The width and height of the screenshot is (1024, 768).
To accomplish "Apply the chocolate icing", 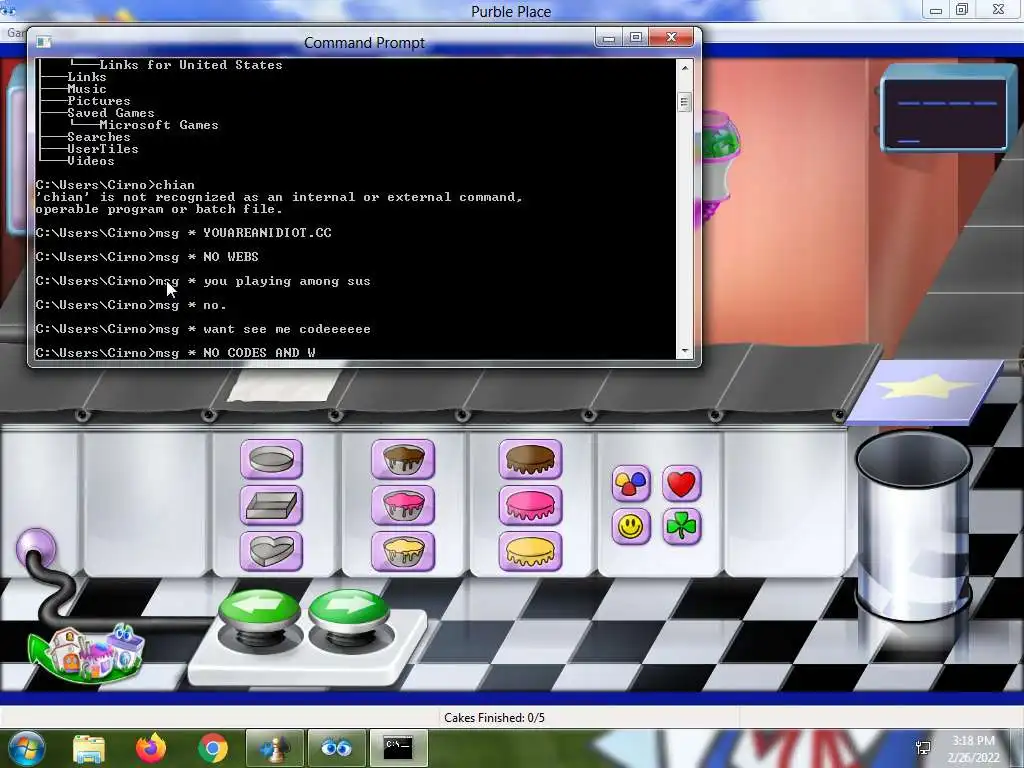I will point(530,459).
